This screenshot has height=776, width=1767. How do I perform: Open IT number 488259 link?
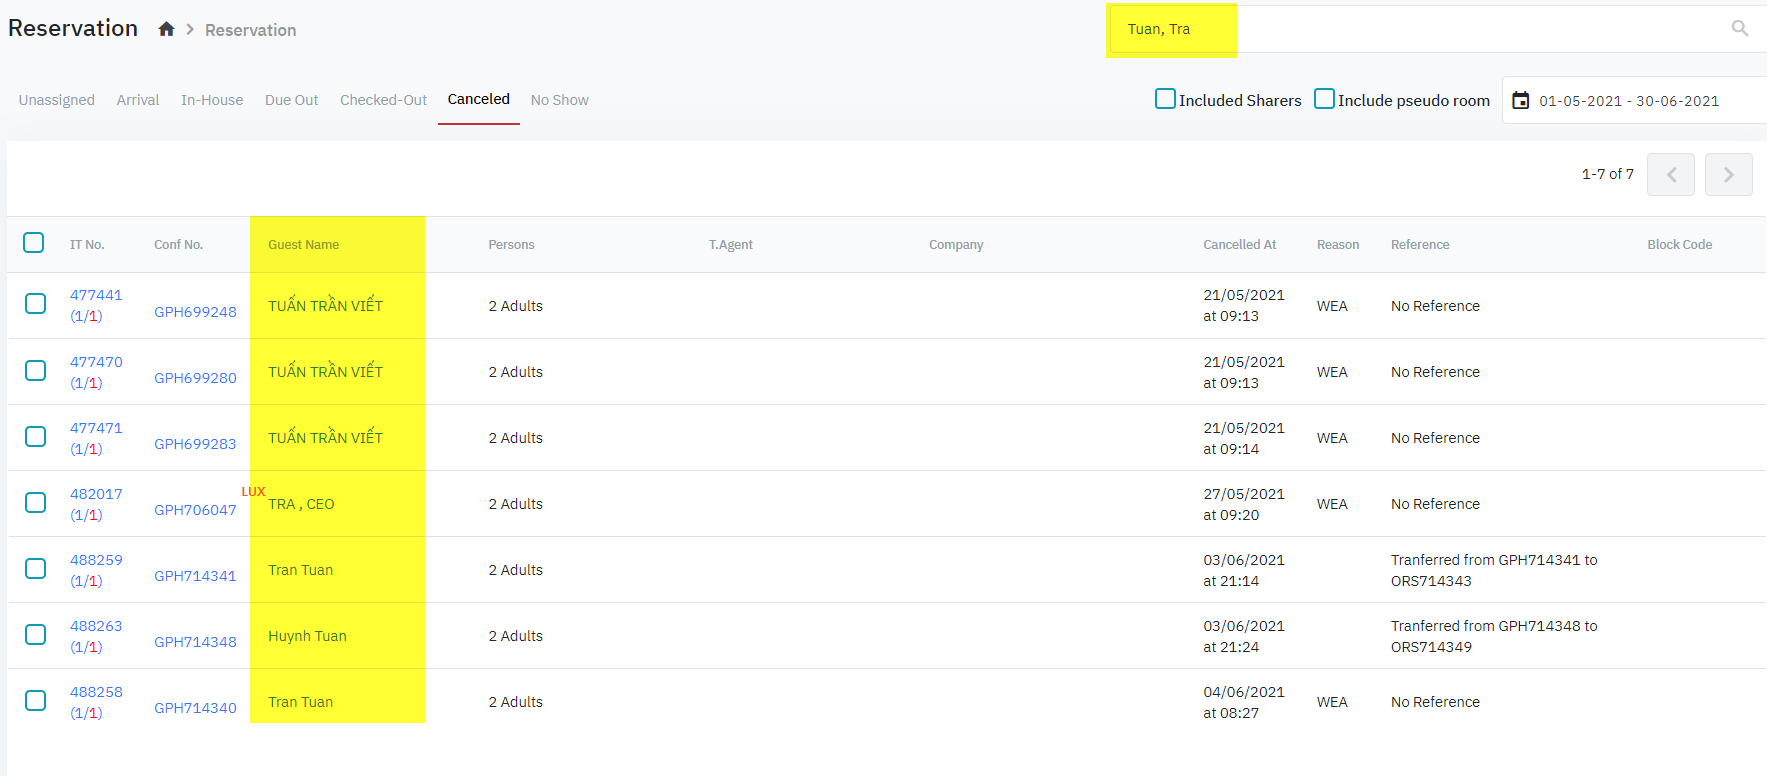coord(96,560)
